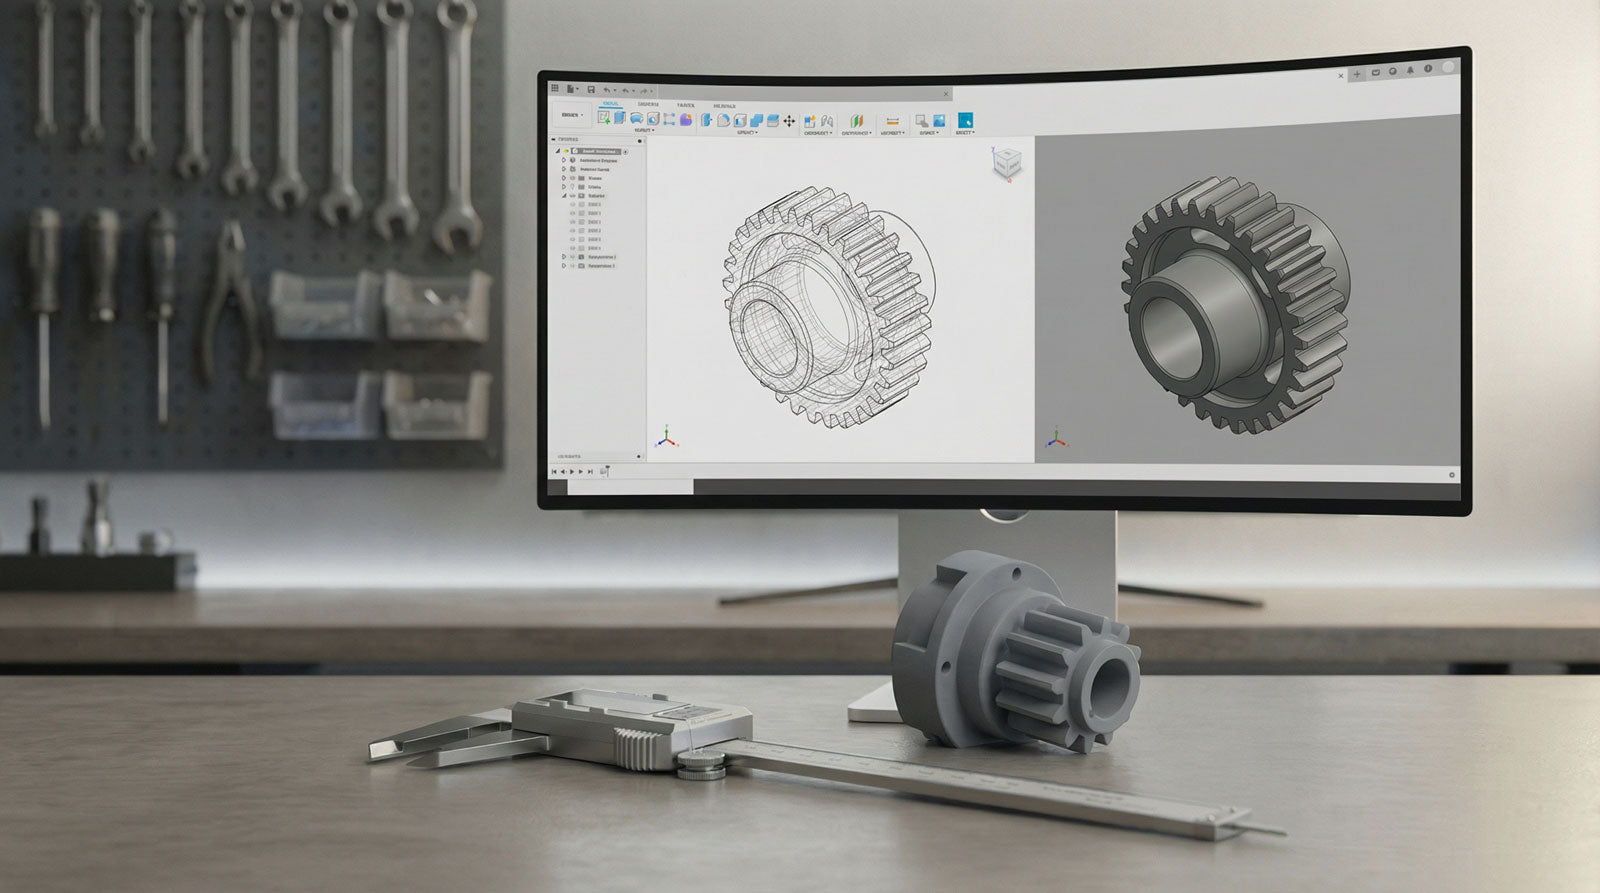Open the Create group dropdown label

[644, 130]
